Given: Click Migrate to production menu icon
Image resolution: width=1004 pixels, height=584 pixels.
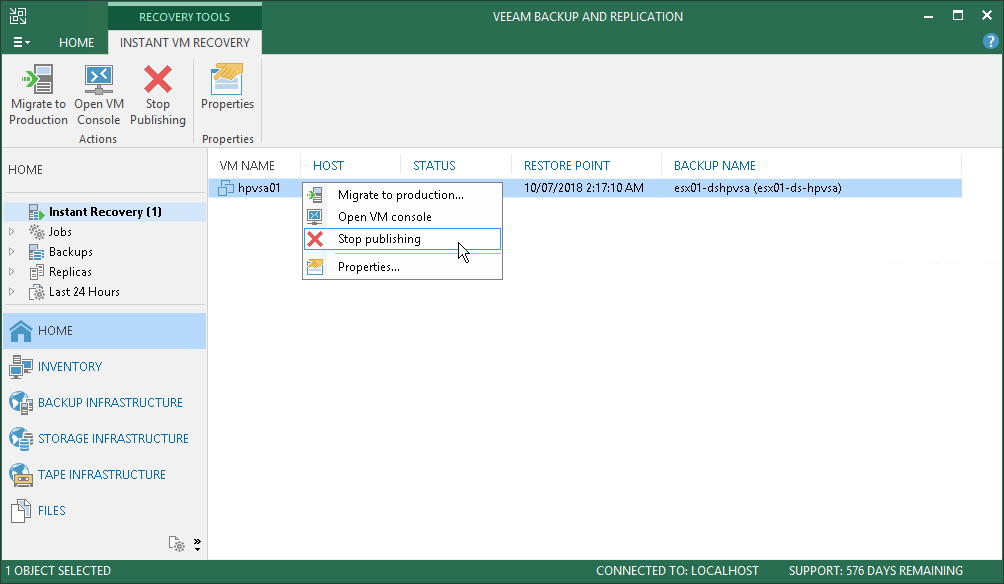Looking at the screenshot, I should pos(315,195).
